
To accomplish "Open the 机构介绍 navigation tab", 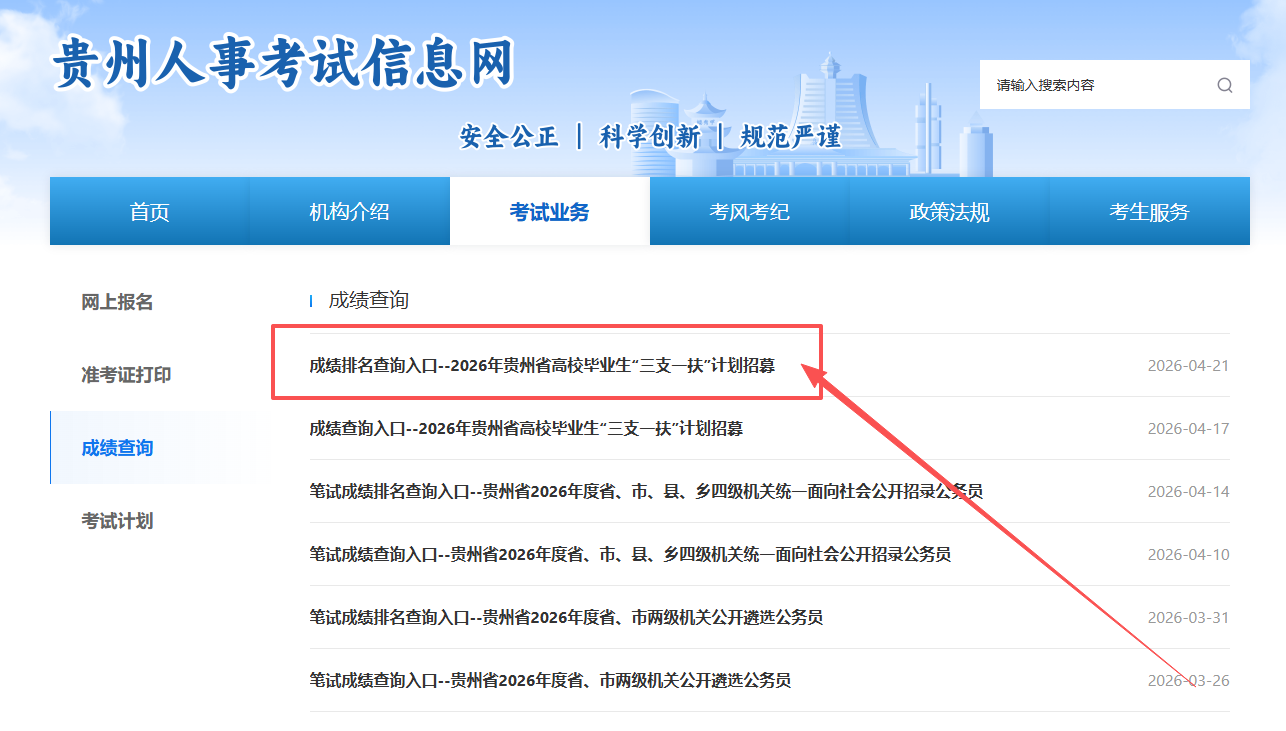I will (349, 212).
